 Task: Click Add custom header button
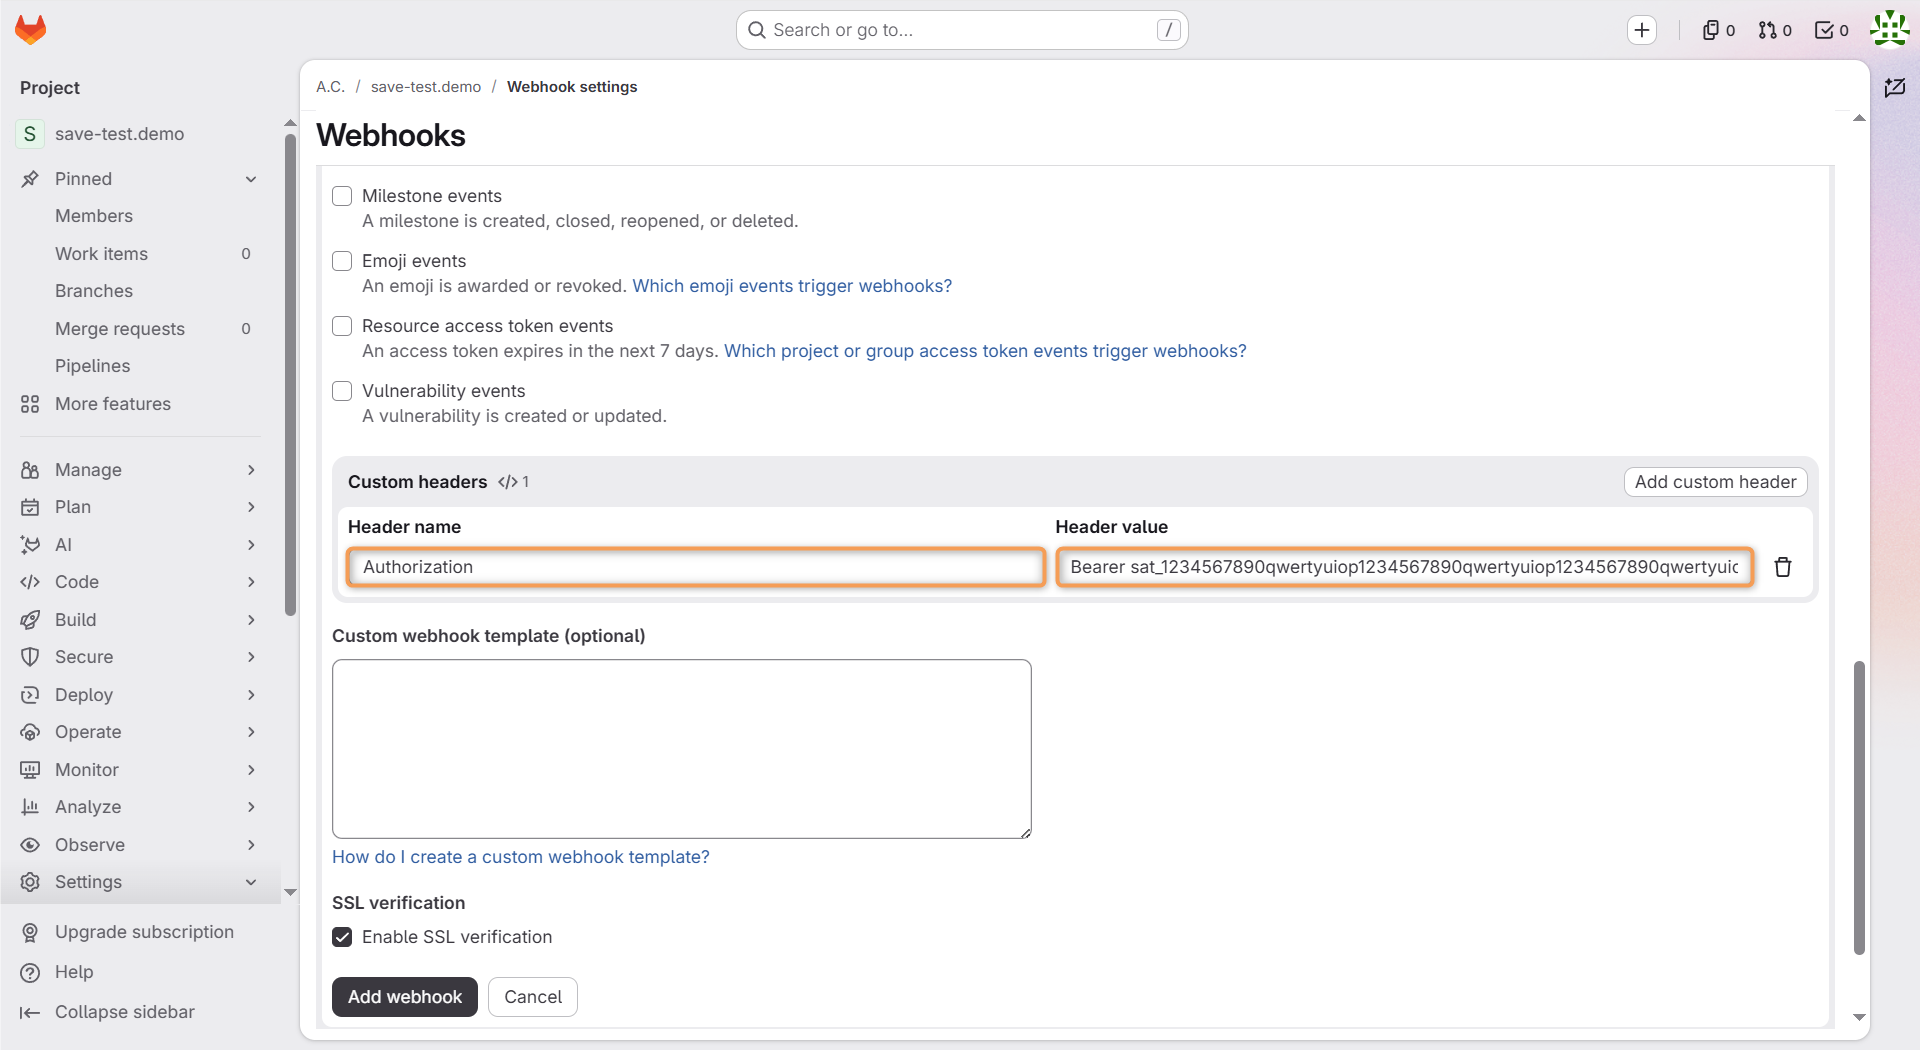point(1715,482)
